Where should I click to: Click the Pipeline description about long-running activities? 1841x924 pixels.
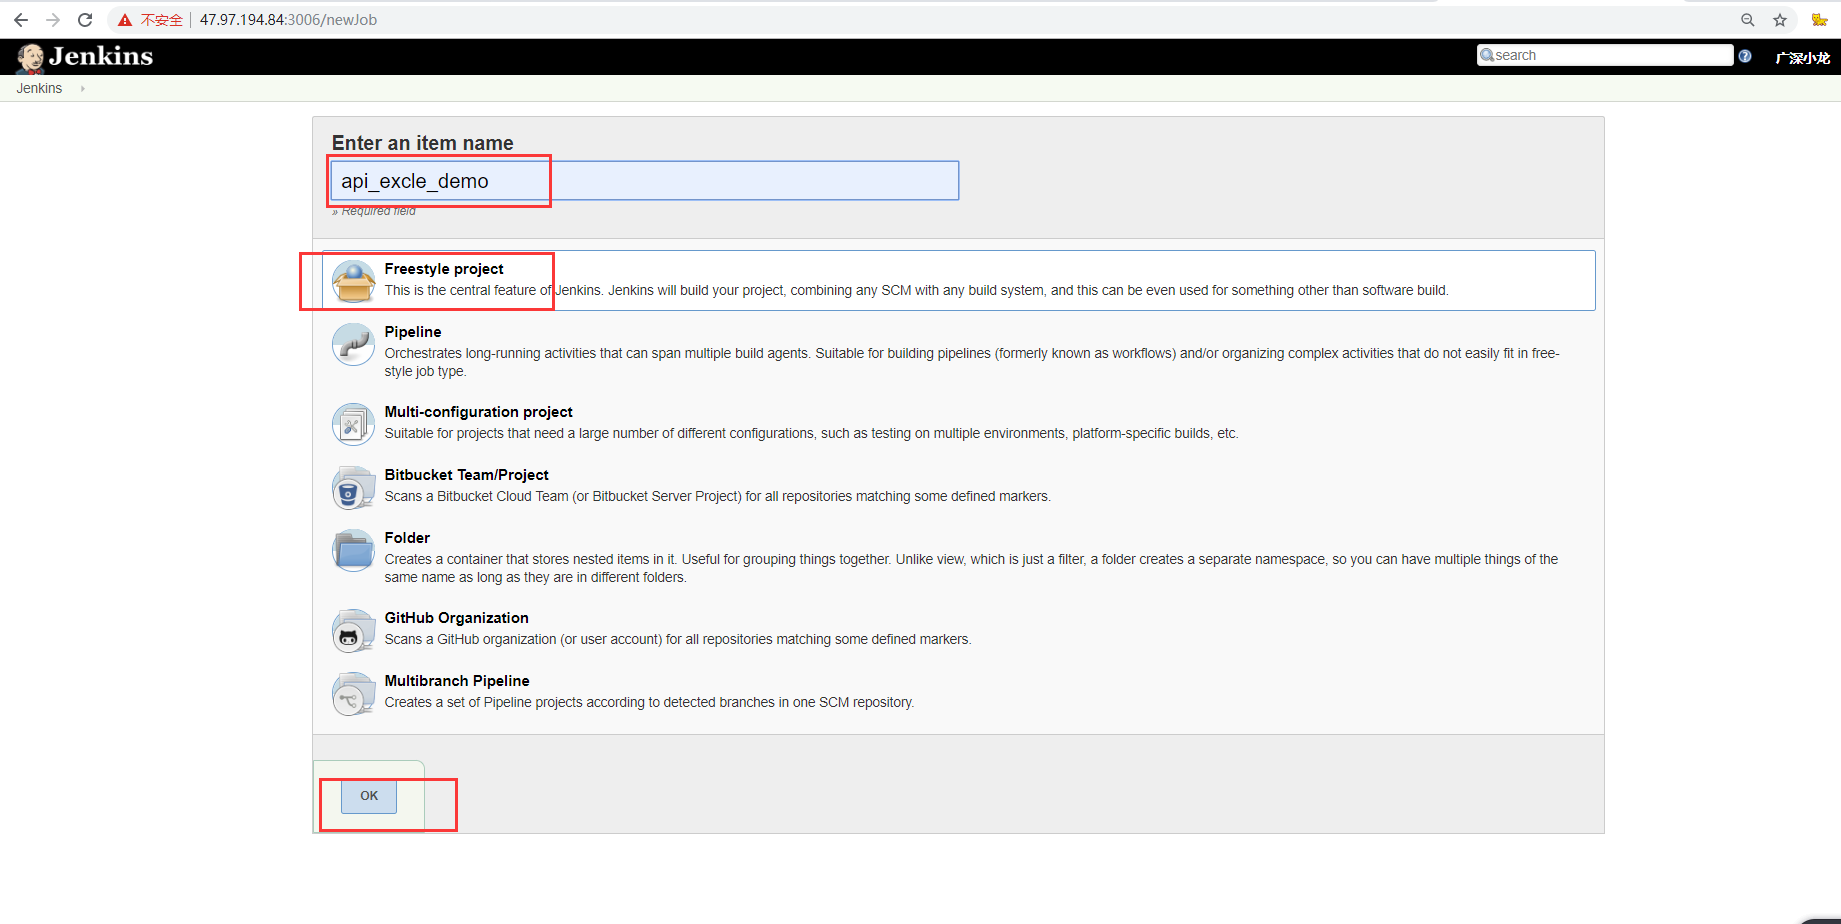pos(972,362)
